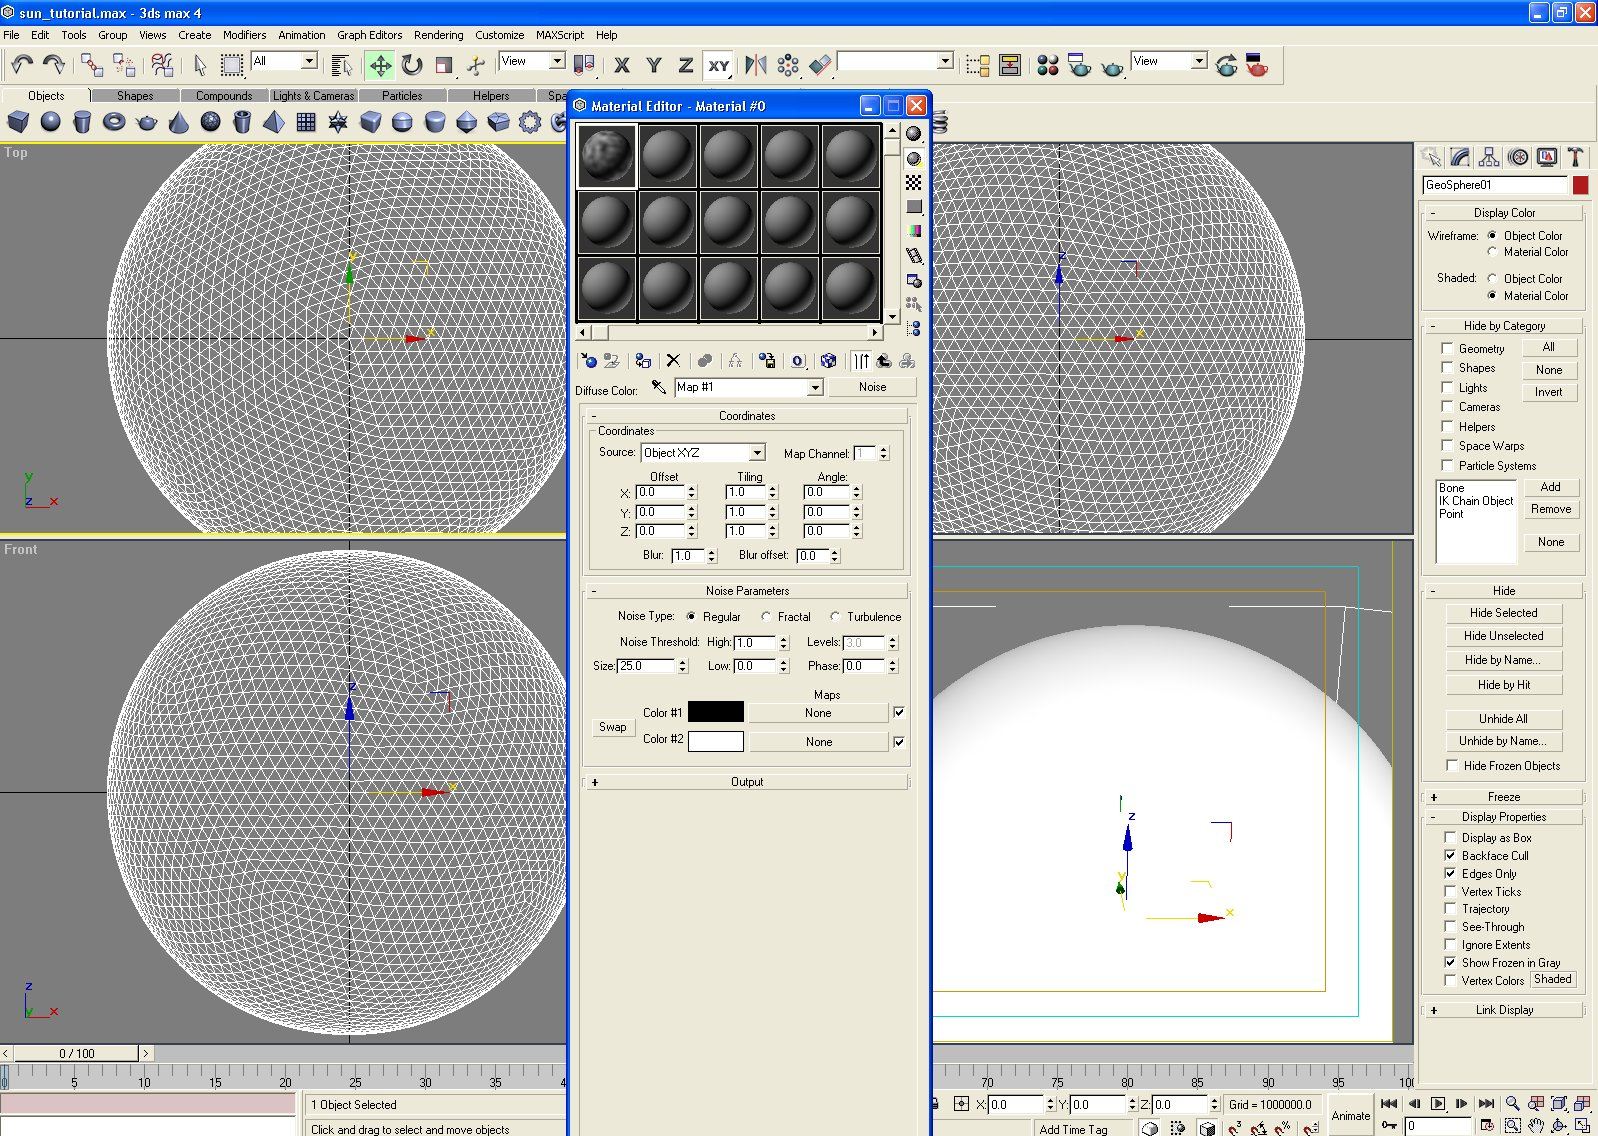This screenshot has width=1598, height=1136.
Task: Click Reset Map/Mtl delete X icon
Action: click(x=673, y=361)
